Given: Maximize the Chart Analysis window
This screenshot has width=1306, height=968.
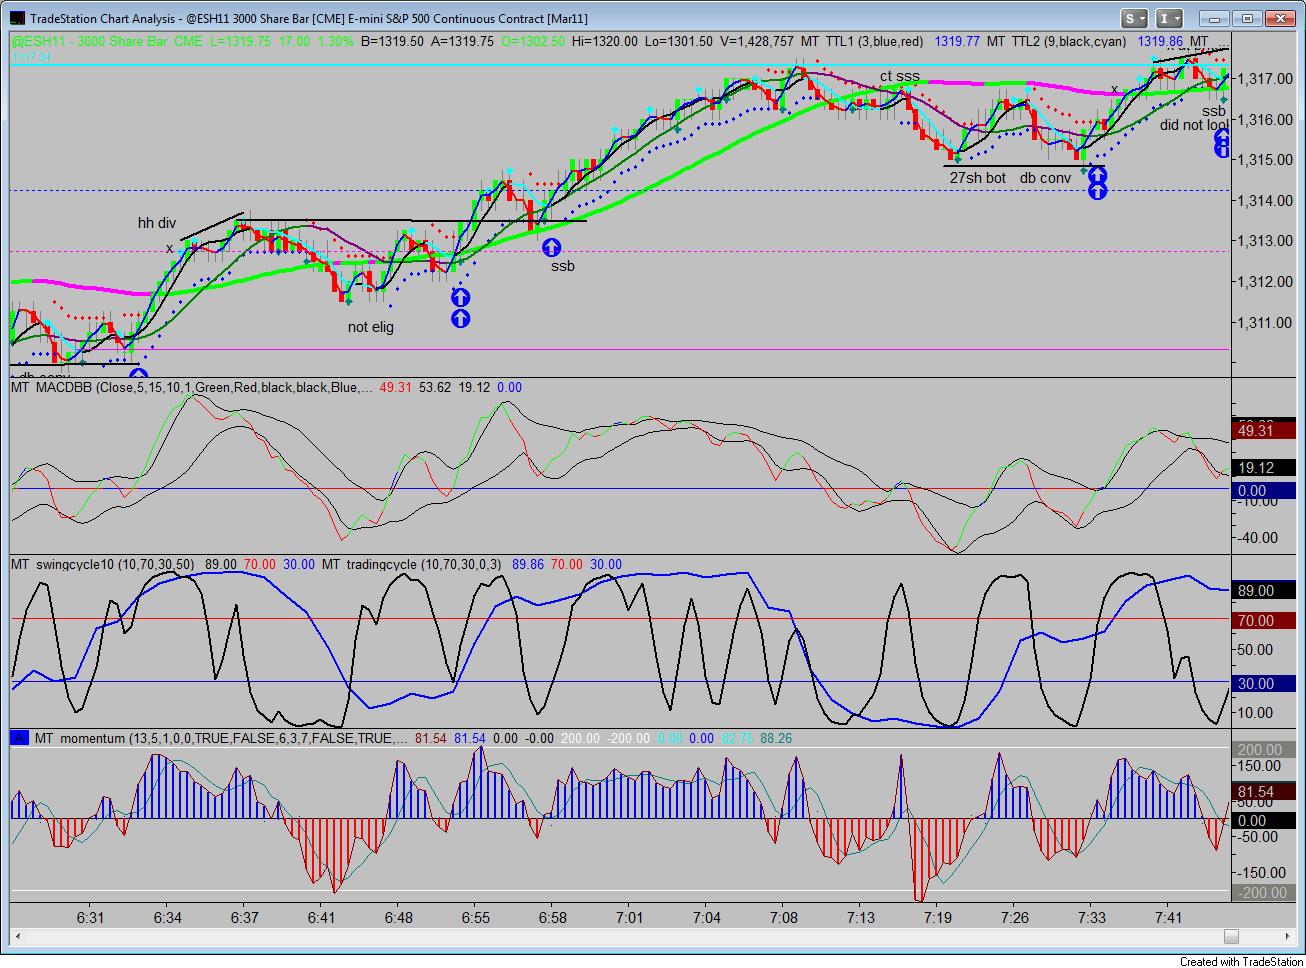Looking at the screenshot, I should pyautogui.click(x=1247, y=18).
